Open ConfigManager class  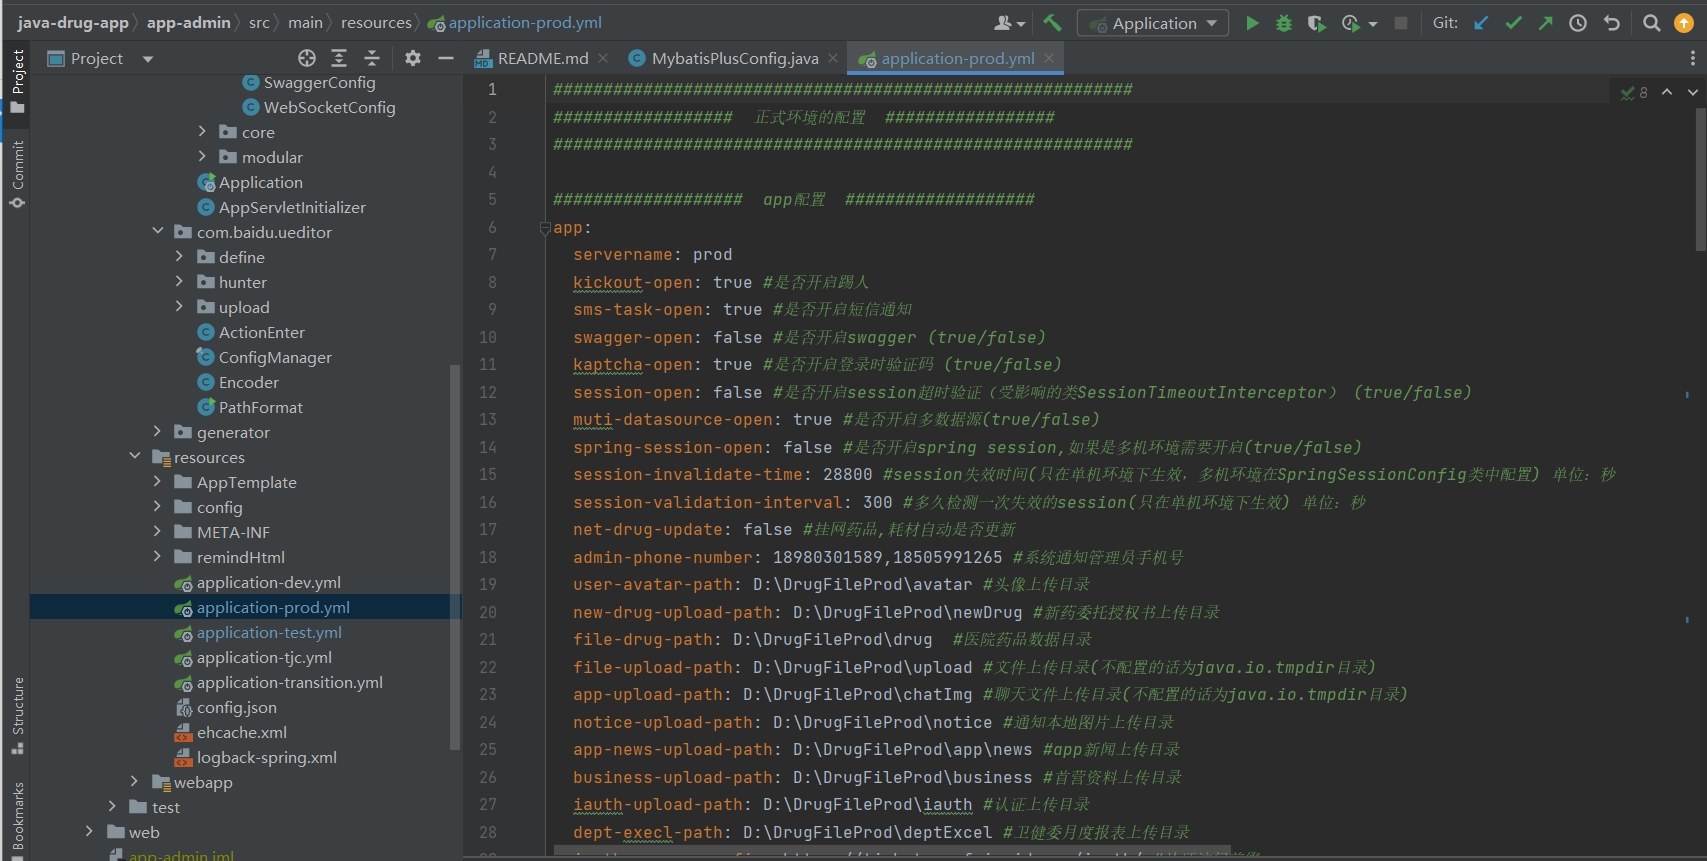click(275, 357)
